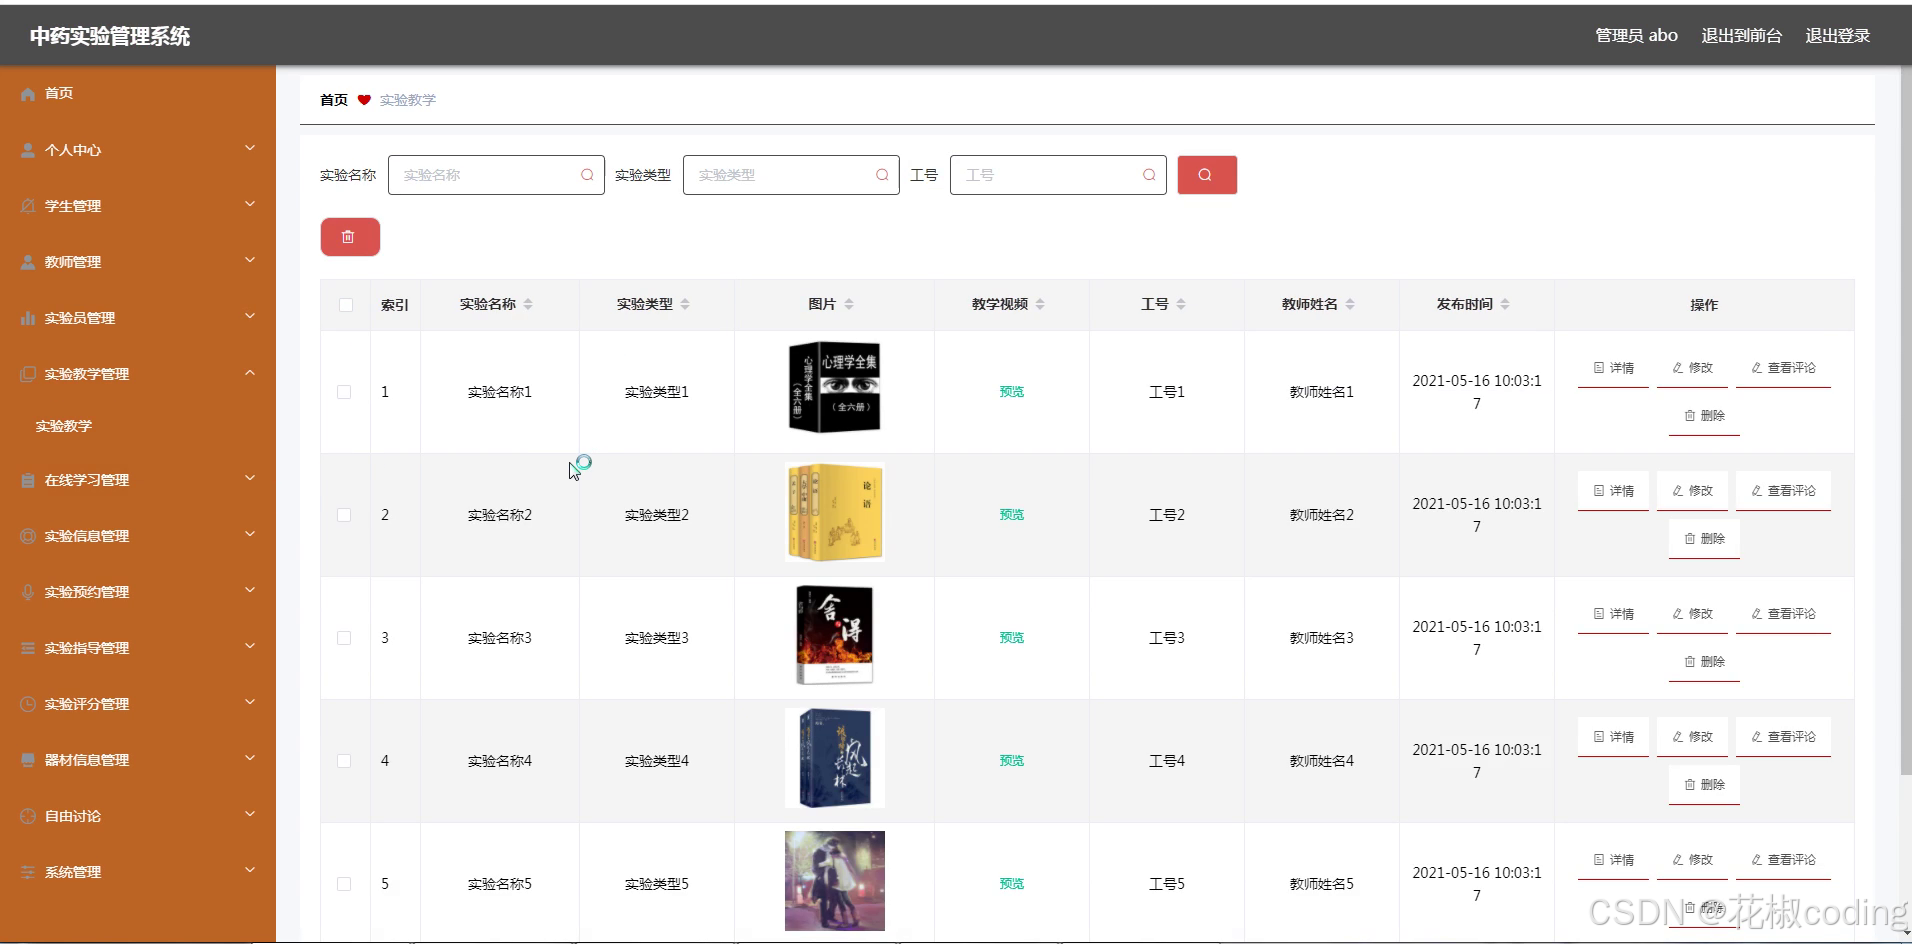Image resolution: width=1912 pixels, height=944 pixels.
Task: Click search icon inside 实验类型 field
Action: click(882, 175)
